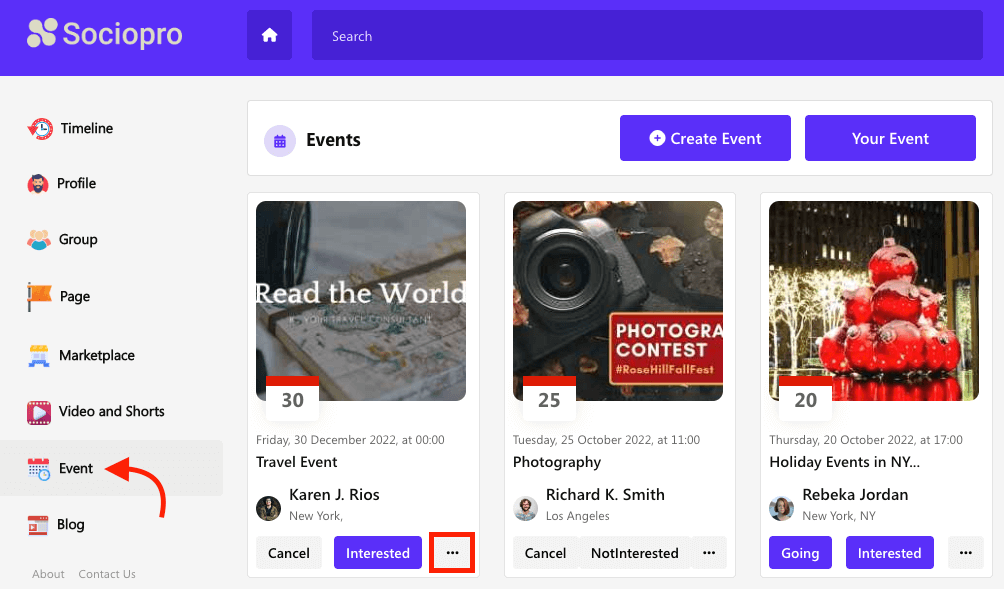Screen dimensions: 1004x589
Task: Click the Video and Shorts icon
Action: 39,411
